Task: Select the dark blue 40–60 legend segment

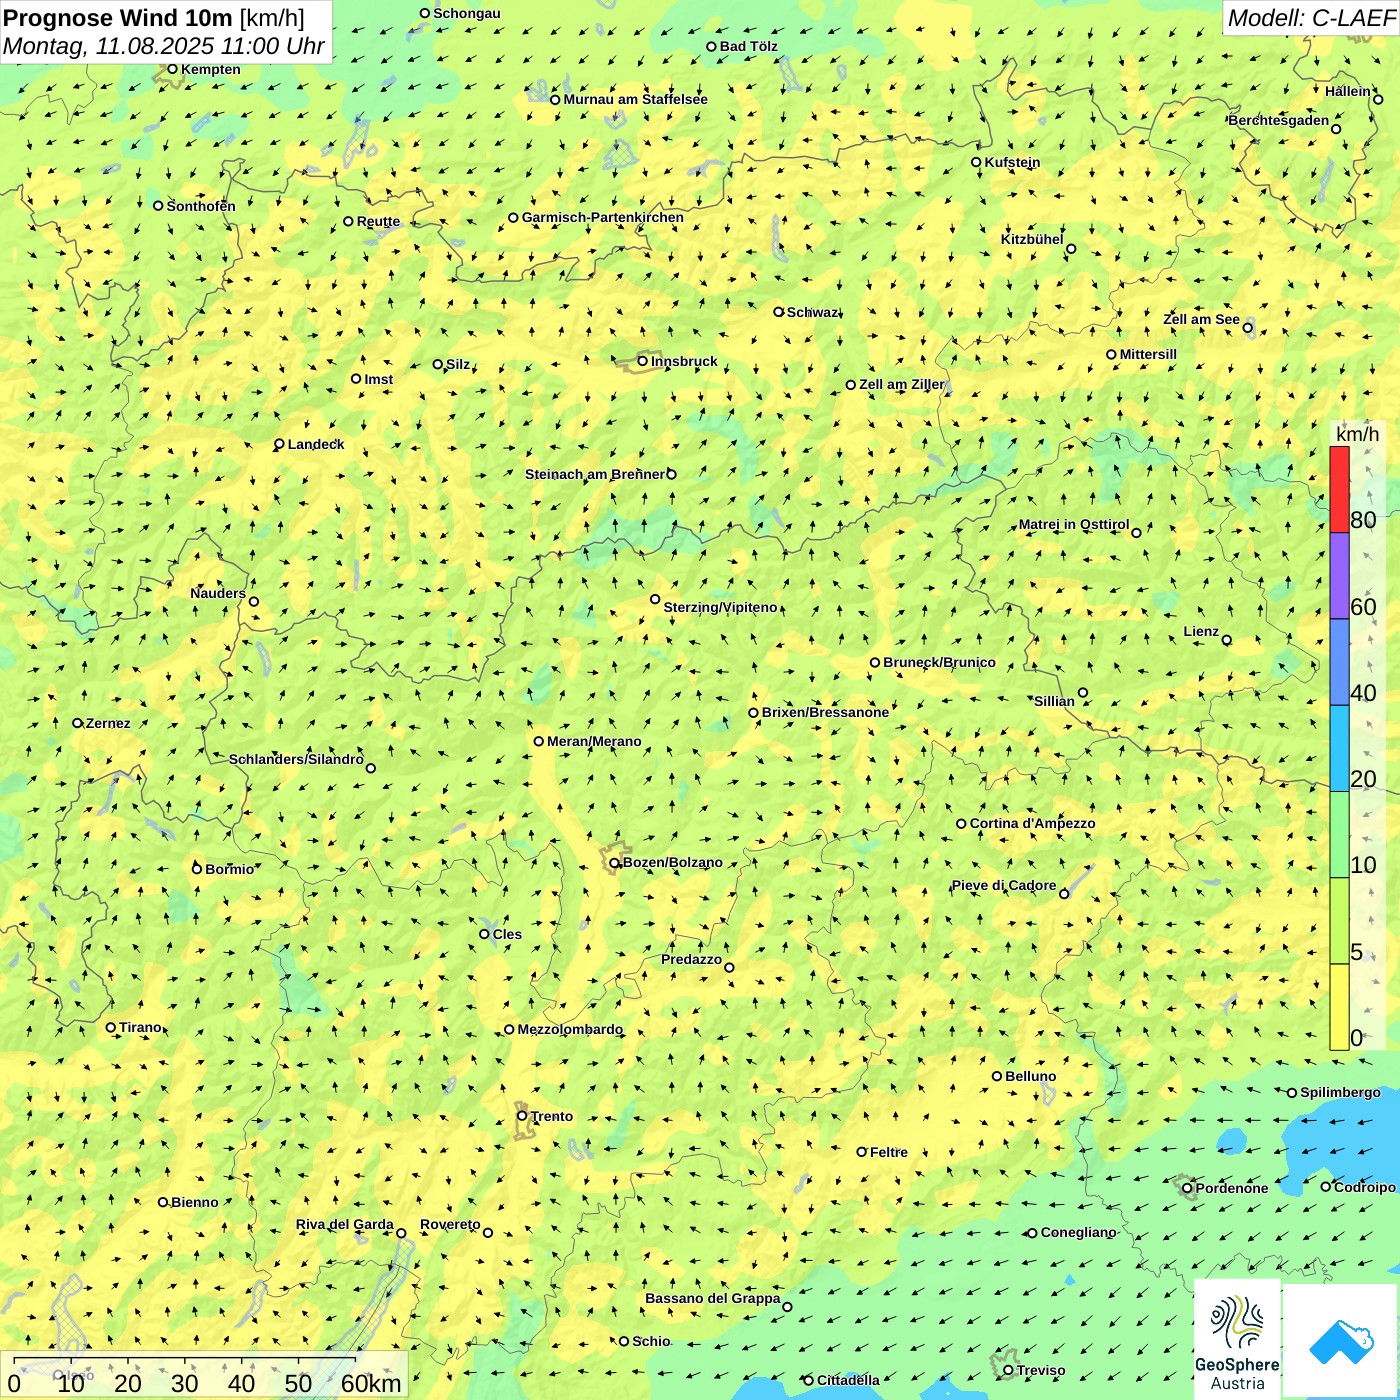Action: coord(1339,662)
